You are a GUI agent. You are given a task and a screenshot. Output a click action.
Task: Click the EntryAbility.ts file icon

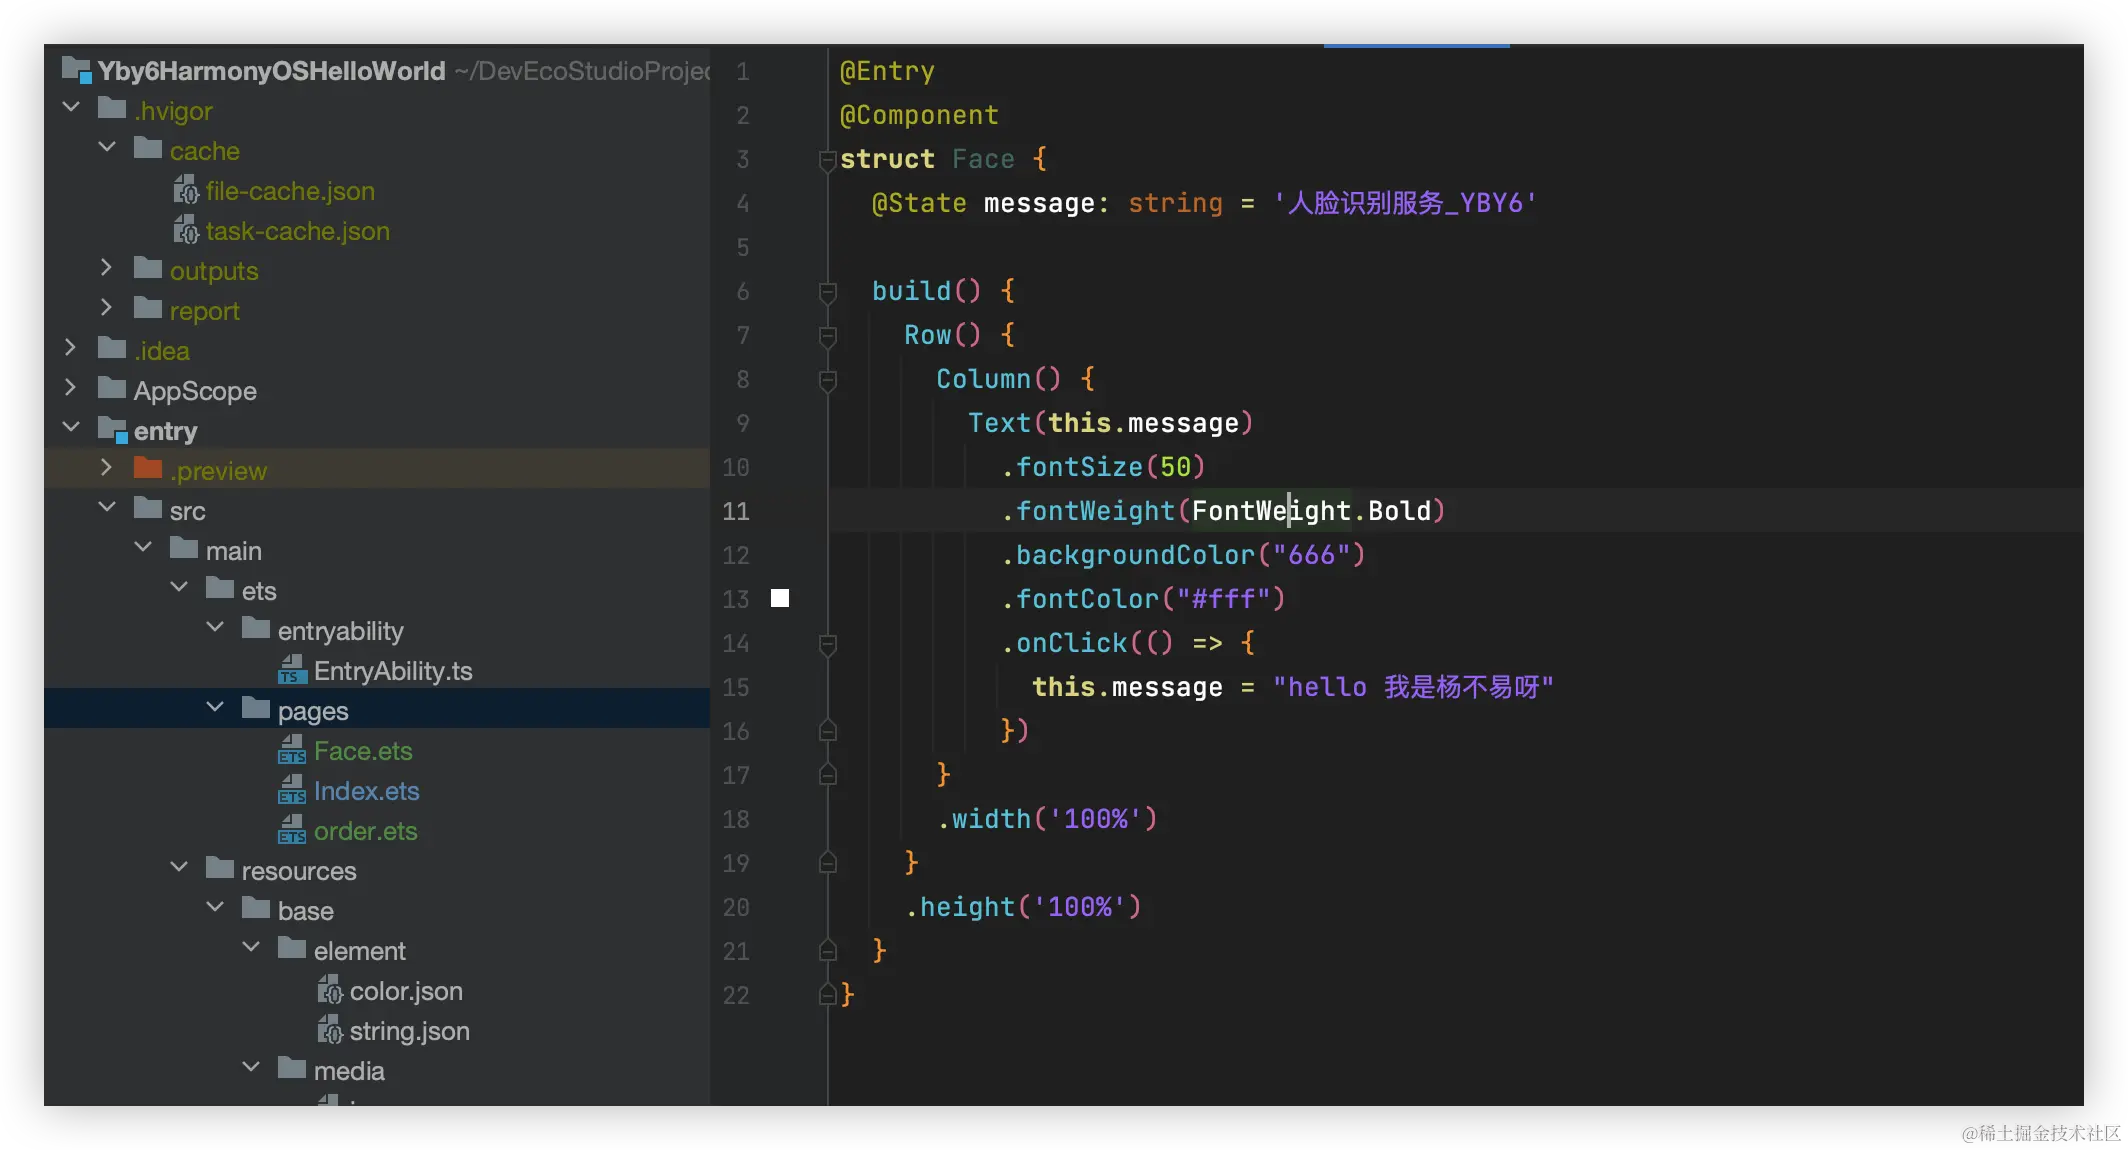(291, 670)
